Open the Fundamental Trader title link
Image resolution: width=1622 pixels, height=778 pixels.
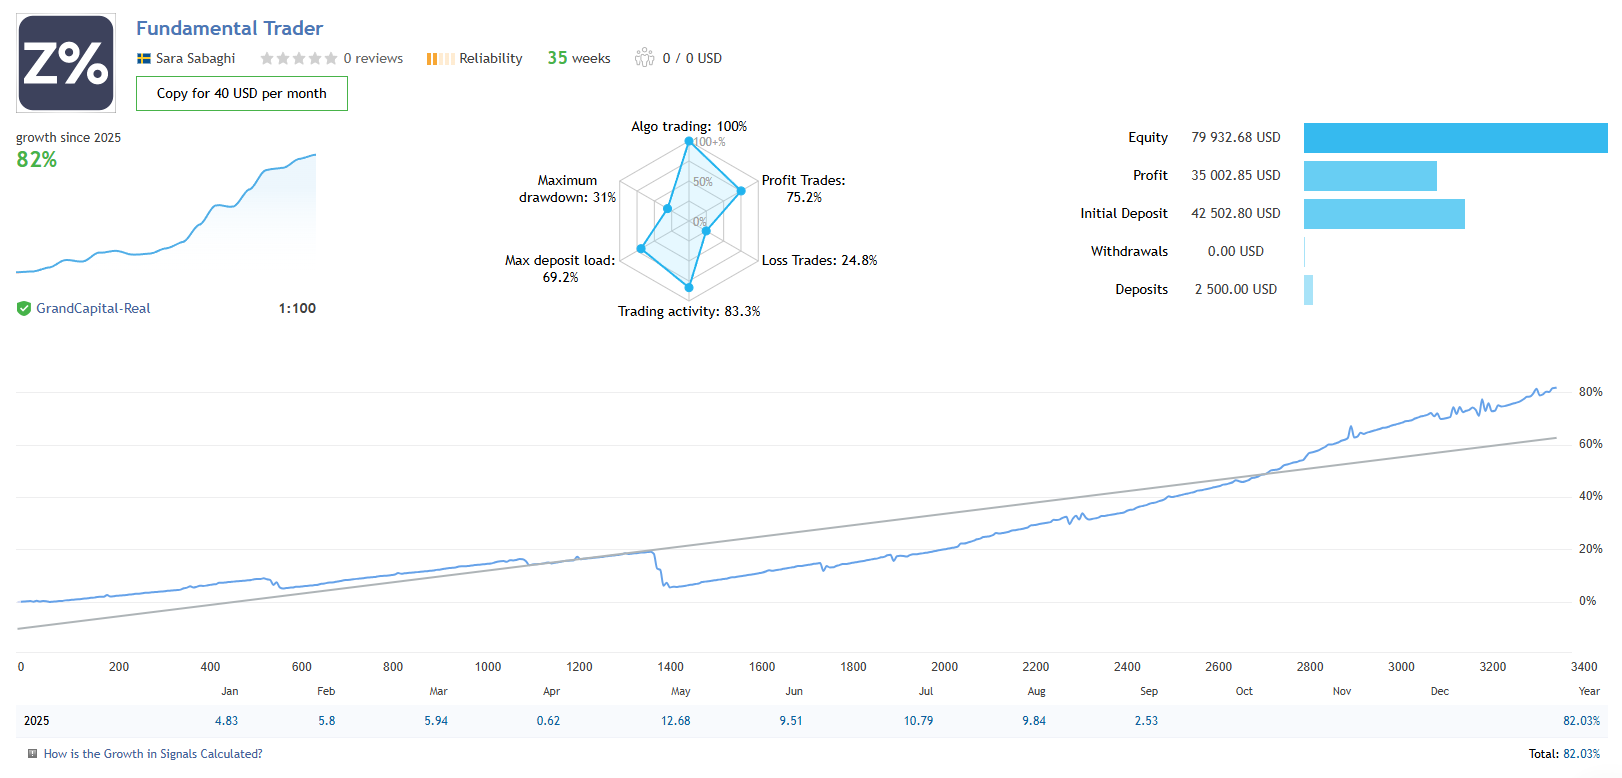pyautogui.click(x=229, y=28)
